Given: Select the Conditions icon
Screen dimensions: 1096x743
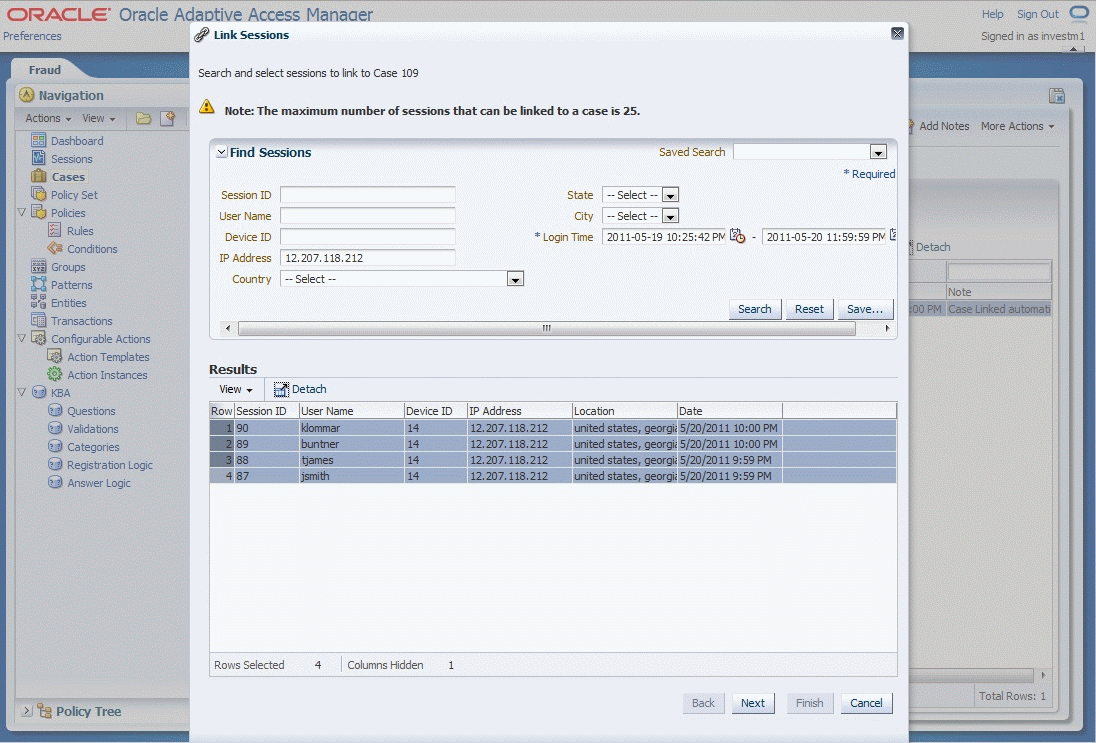Looking at the screenshot, I should pos(57,248).
